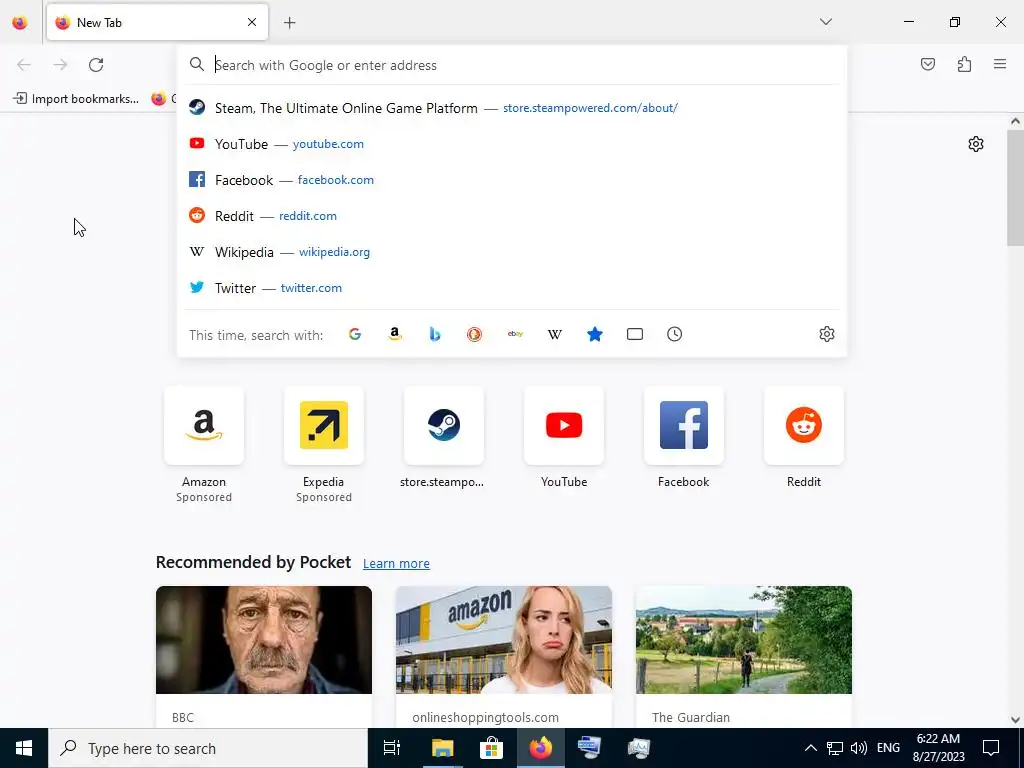Open a new tab with plus button

[290, 23]
